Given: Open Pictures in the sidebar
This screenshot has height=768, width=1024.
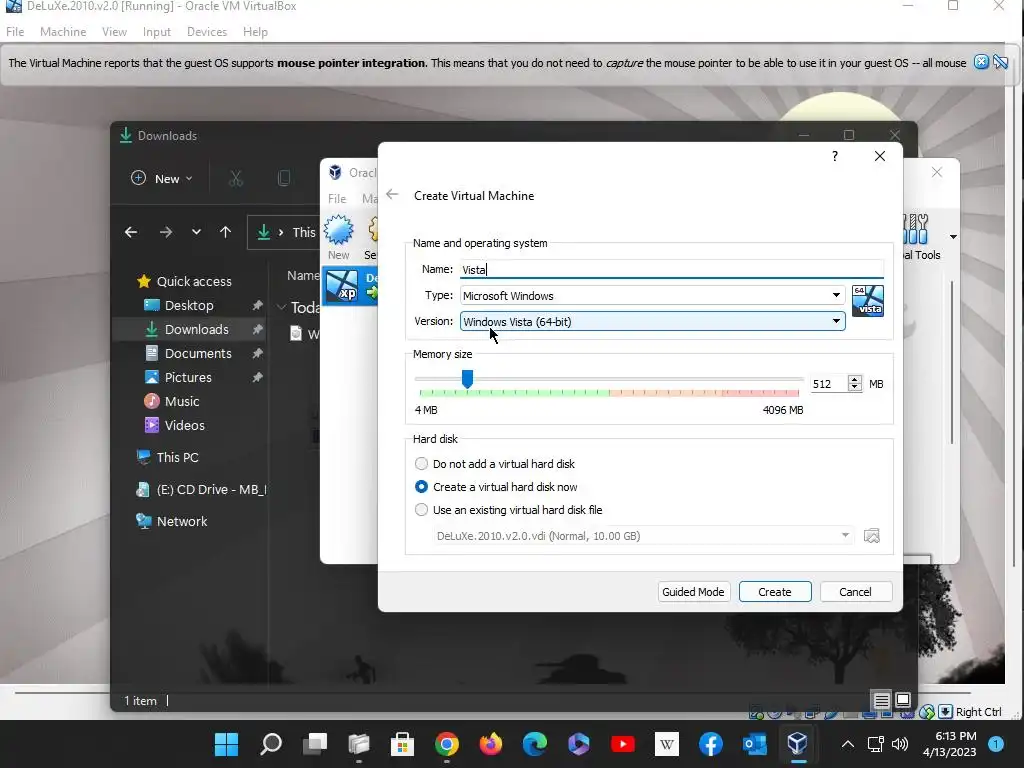Looking at the screenshot, I should click(x=188, y=377).
